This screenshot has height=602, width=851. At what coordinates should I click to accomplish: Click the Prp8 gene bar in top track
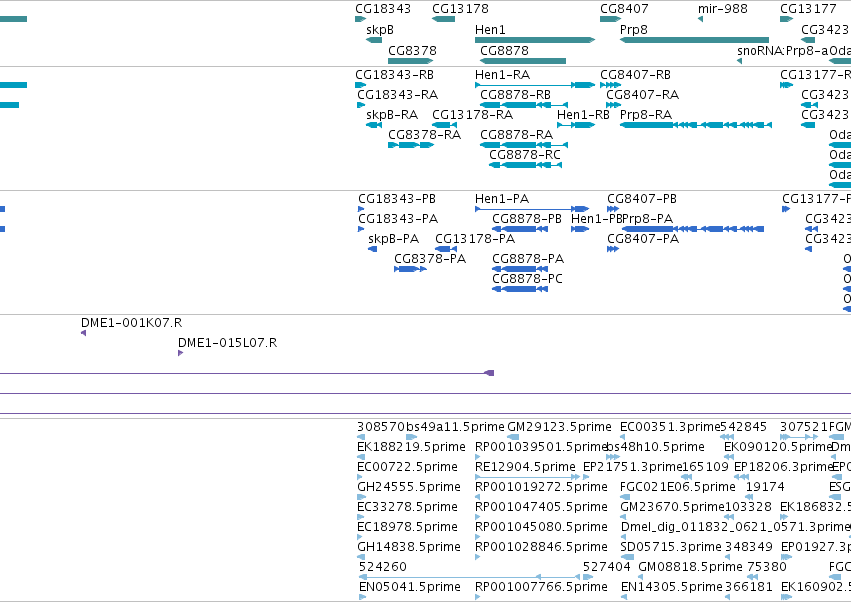tap(694, 40)
